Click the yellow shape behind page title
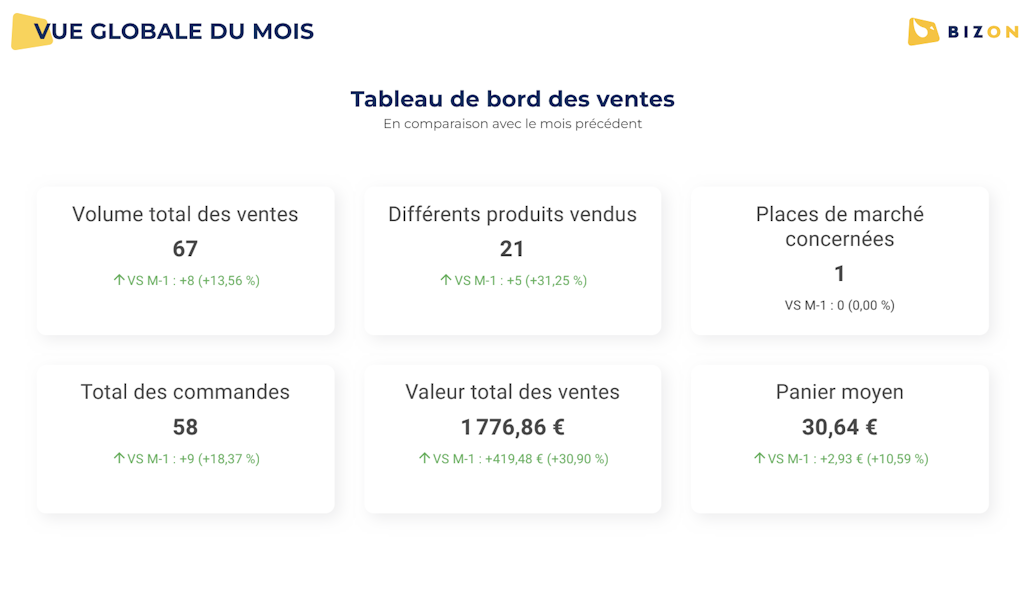 point(32,32)
